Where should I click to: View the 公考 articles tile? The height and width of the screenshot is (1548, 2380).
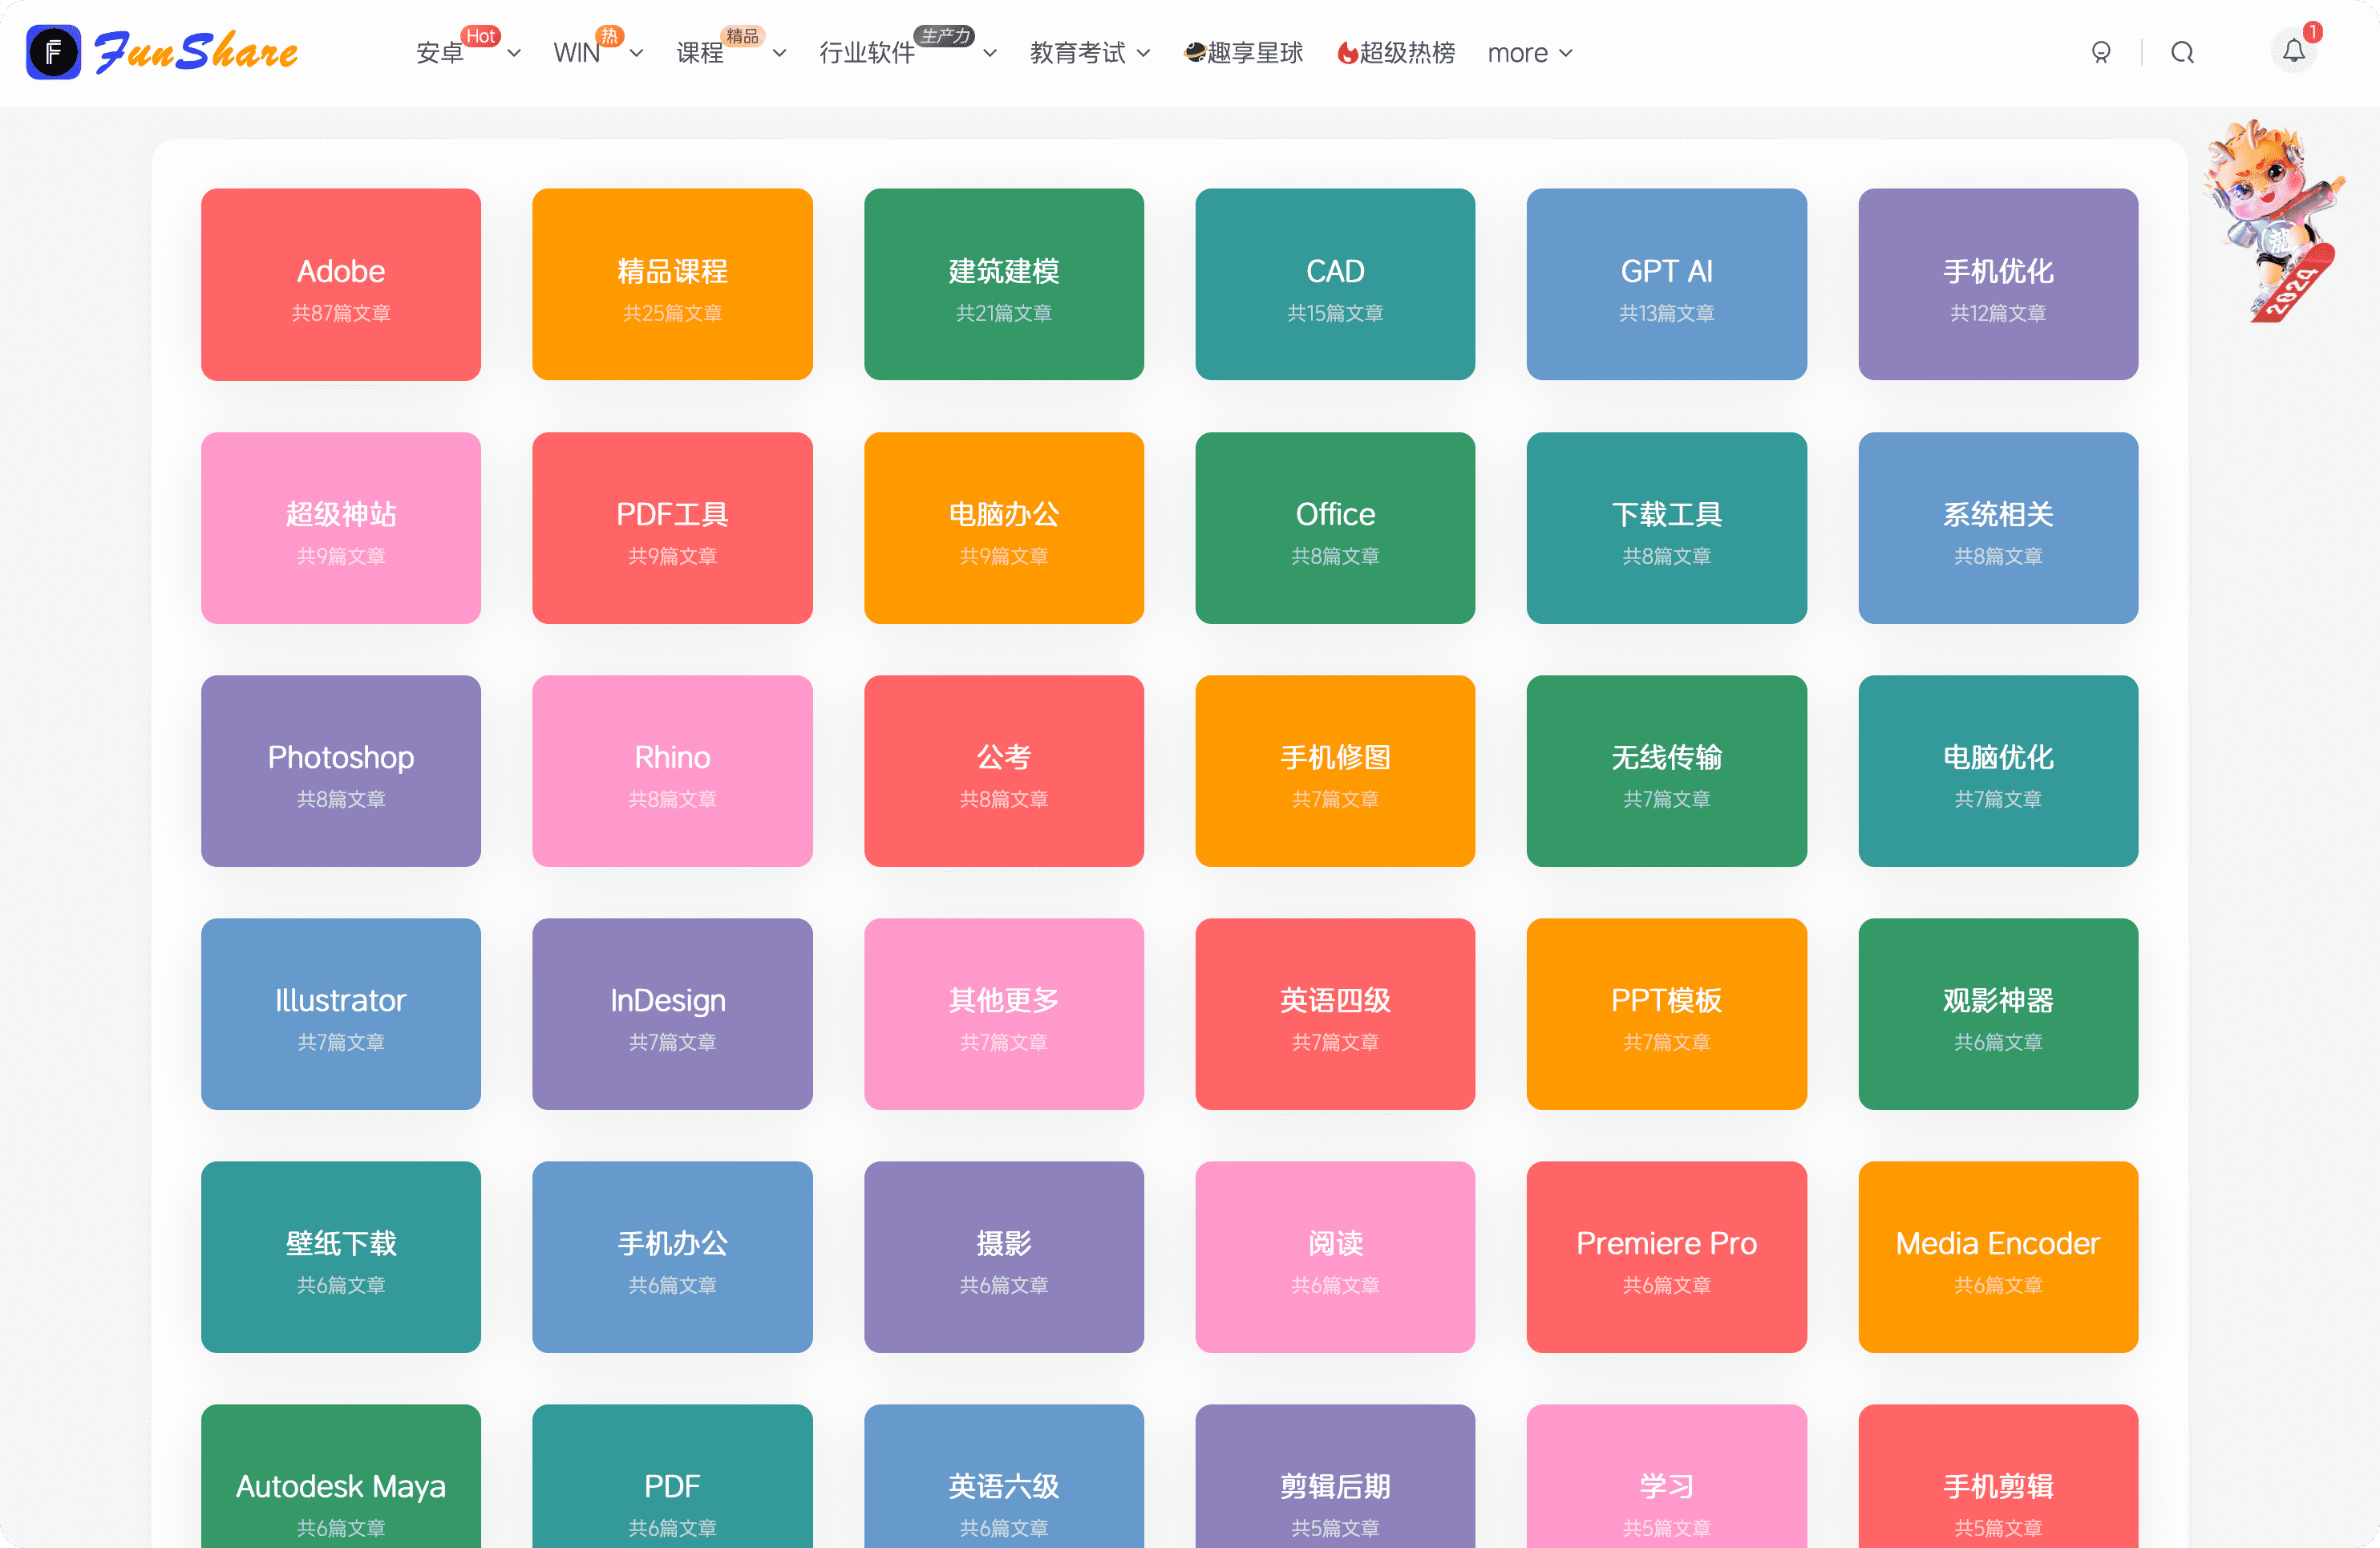point(1004,771)
